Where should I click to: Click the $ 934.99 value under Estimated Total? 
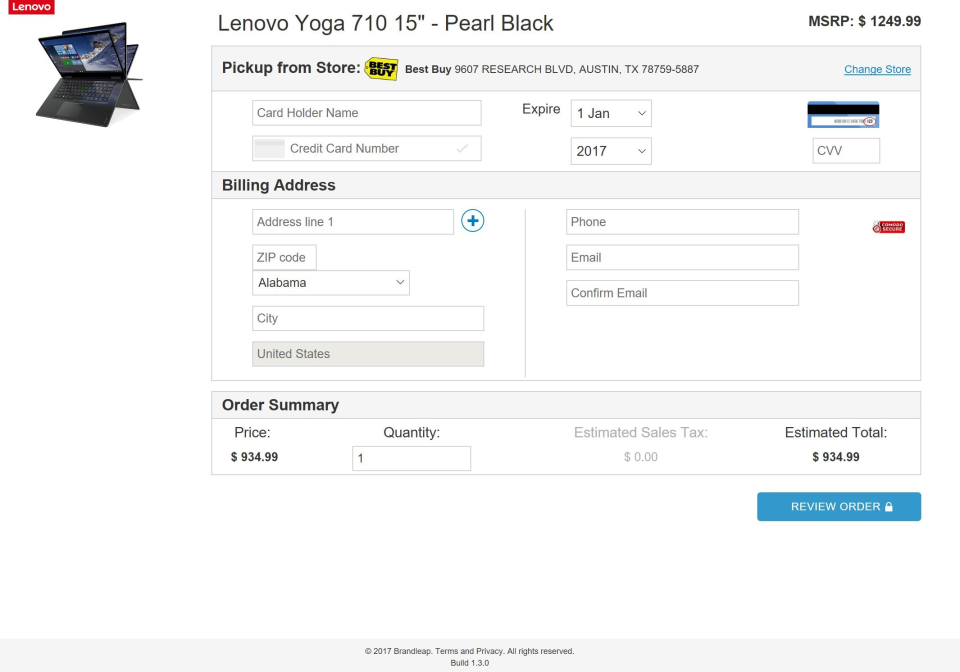tap(836, 457)
